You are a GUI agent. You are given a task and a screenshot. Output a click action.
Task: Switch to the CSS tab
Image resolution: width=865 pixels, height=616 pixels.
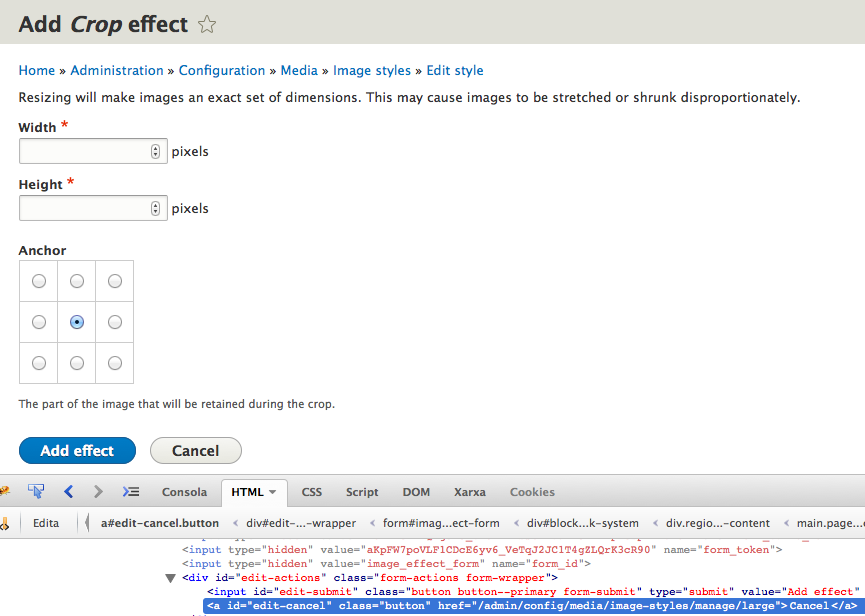[x=312, y=492]
